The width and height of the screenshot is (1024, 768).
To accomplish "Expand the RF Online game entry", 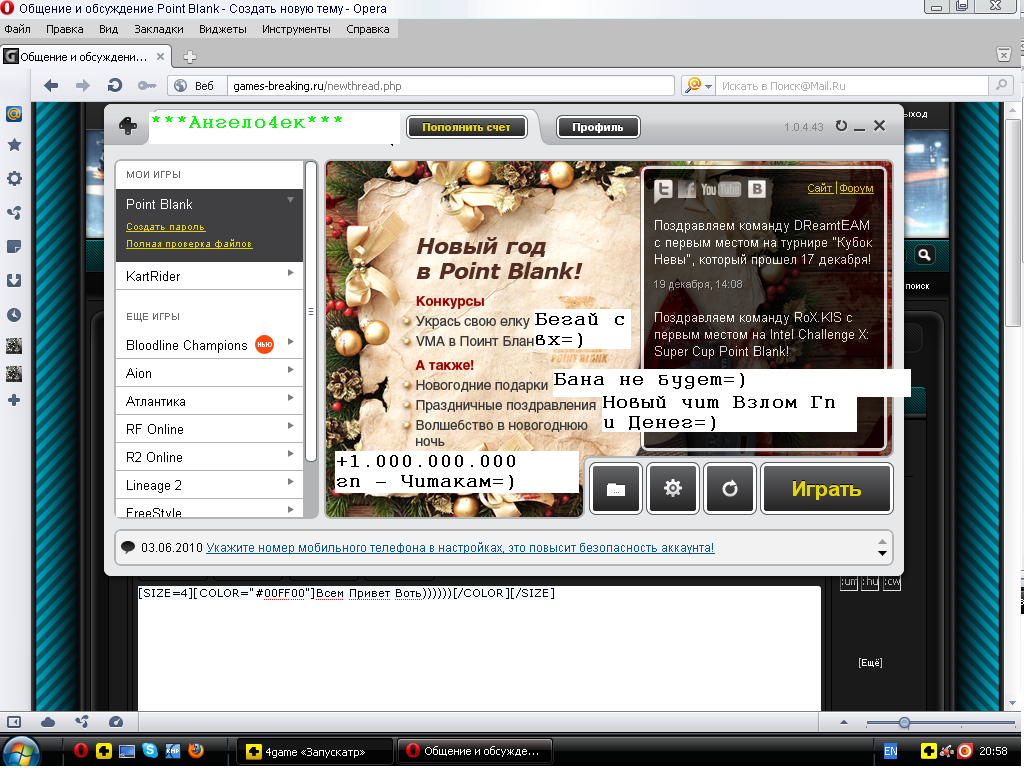I will 291,426.
